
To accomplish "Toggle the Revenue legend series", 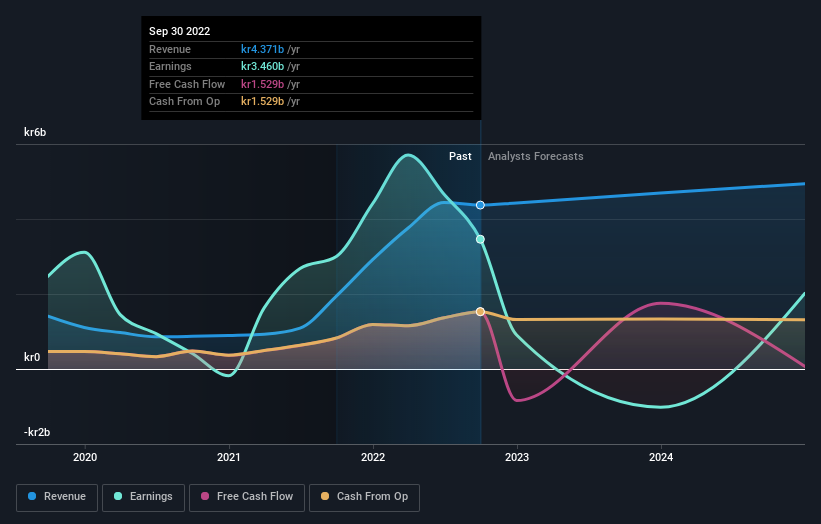I will [x=57, y=497].
